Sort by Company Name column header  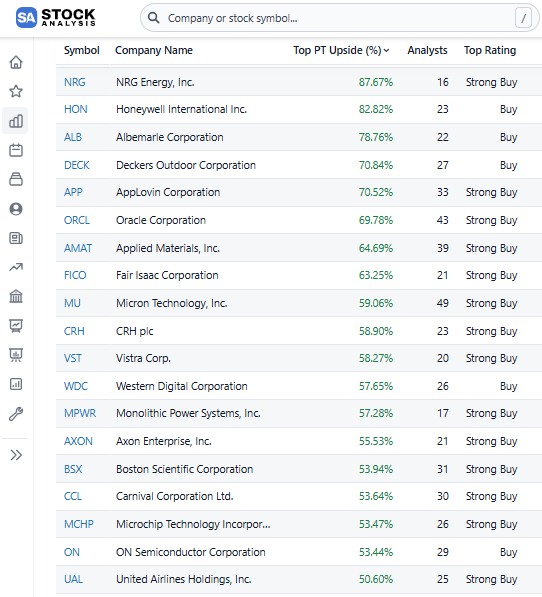click(x=154, y=50)
